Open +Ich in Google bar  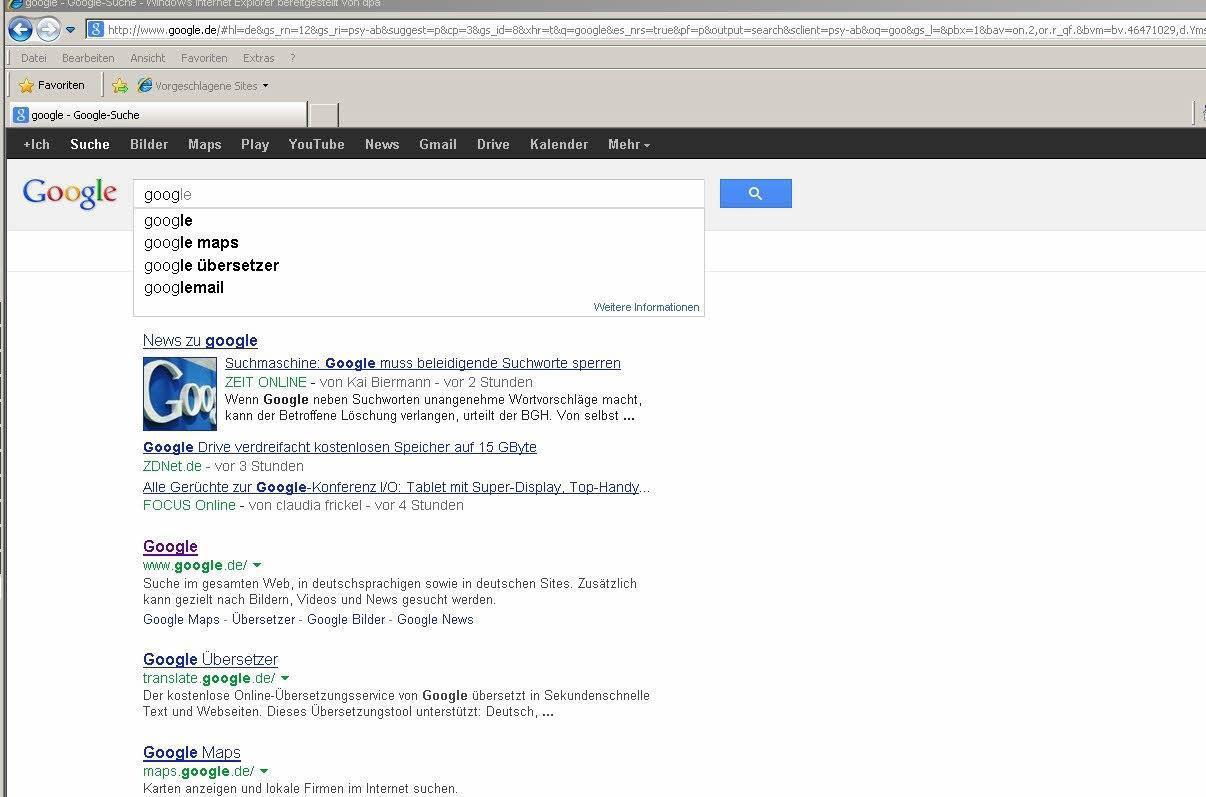click(x=37, y=144)
